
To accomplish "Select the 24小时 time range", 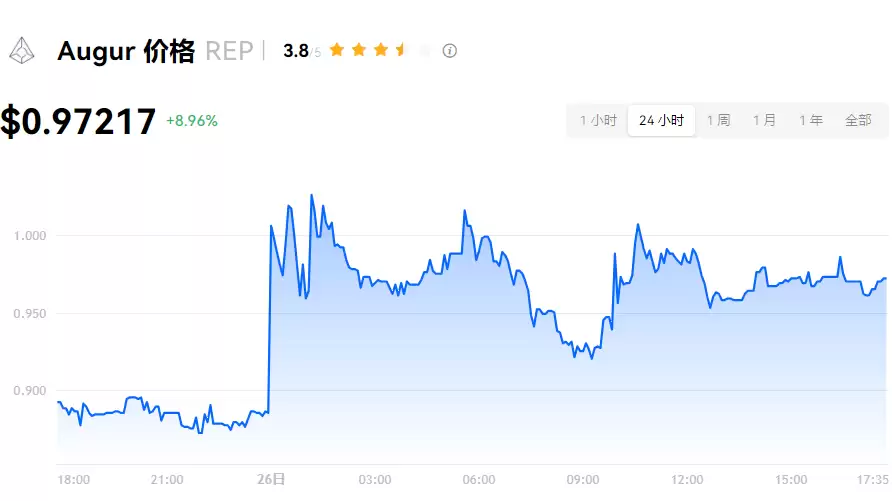I will [x=661, y=120].
